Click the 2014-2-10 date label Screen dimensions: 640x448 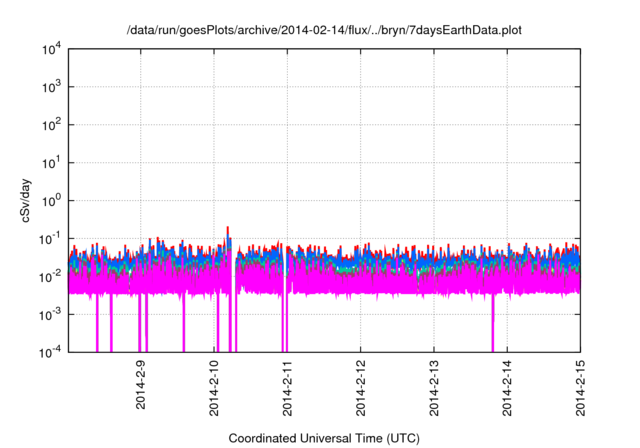coord(214,388)
